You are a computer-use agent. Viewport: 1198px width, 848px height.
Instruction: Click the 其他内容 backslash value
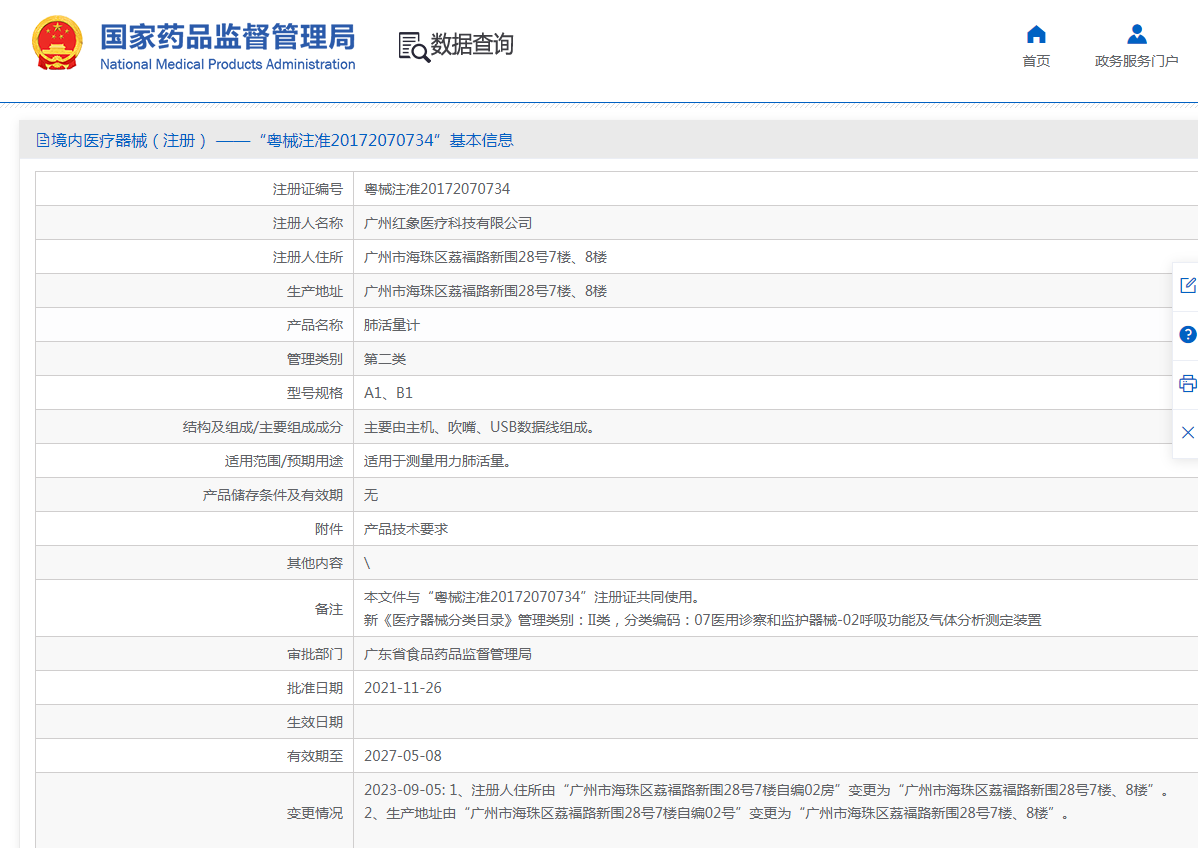click(x=367, y=563)
